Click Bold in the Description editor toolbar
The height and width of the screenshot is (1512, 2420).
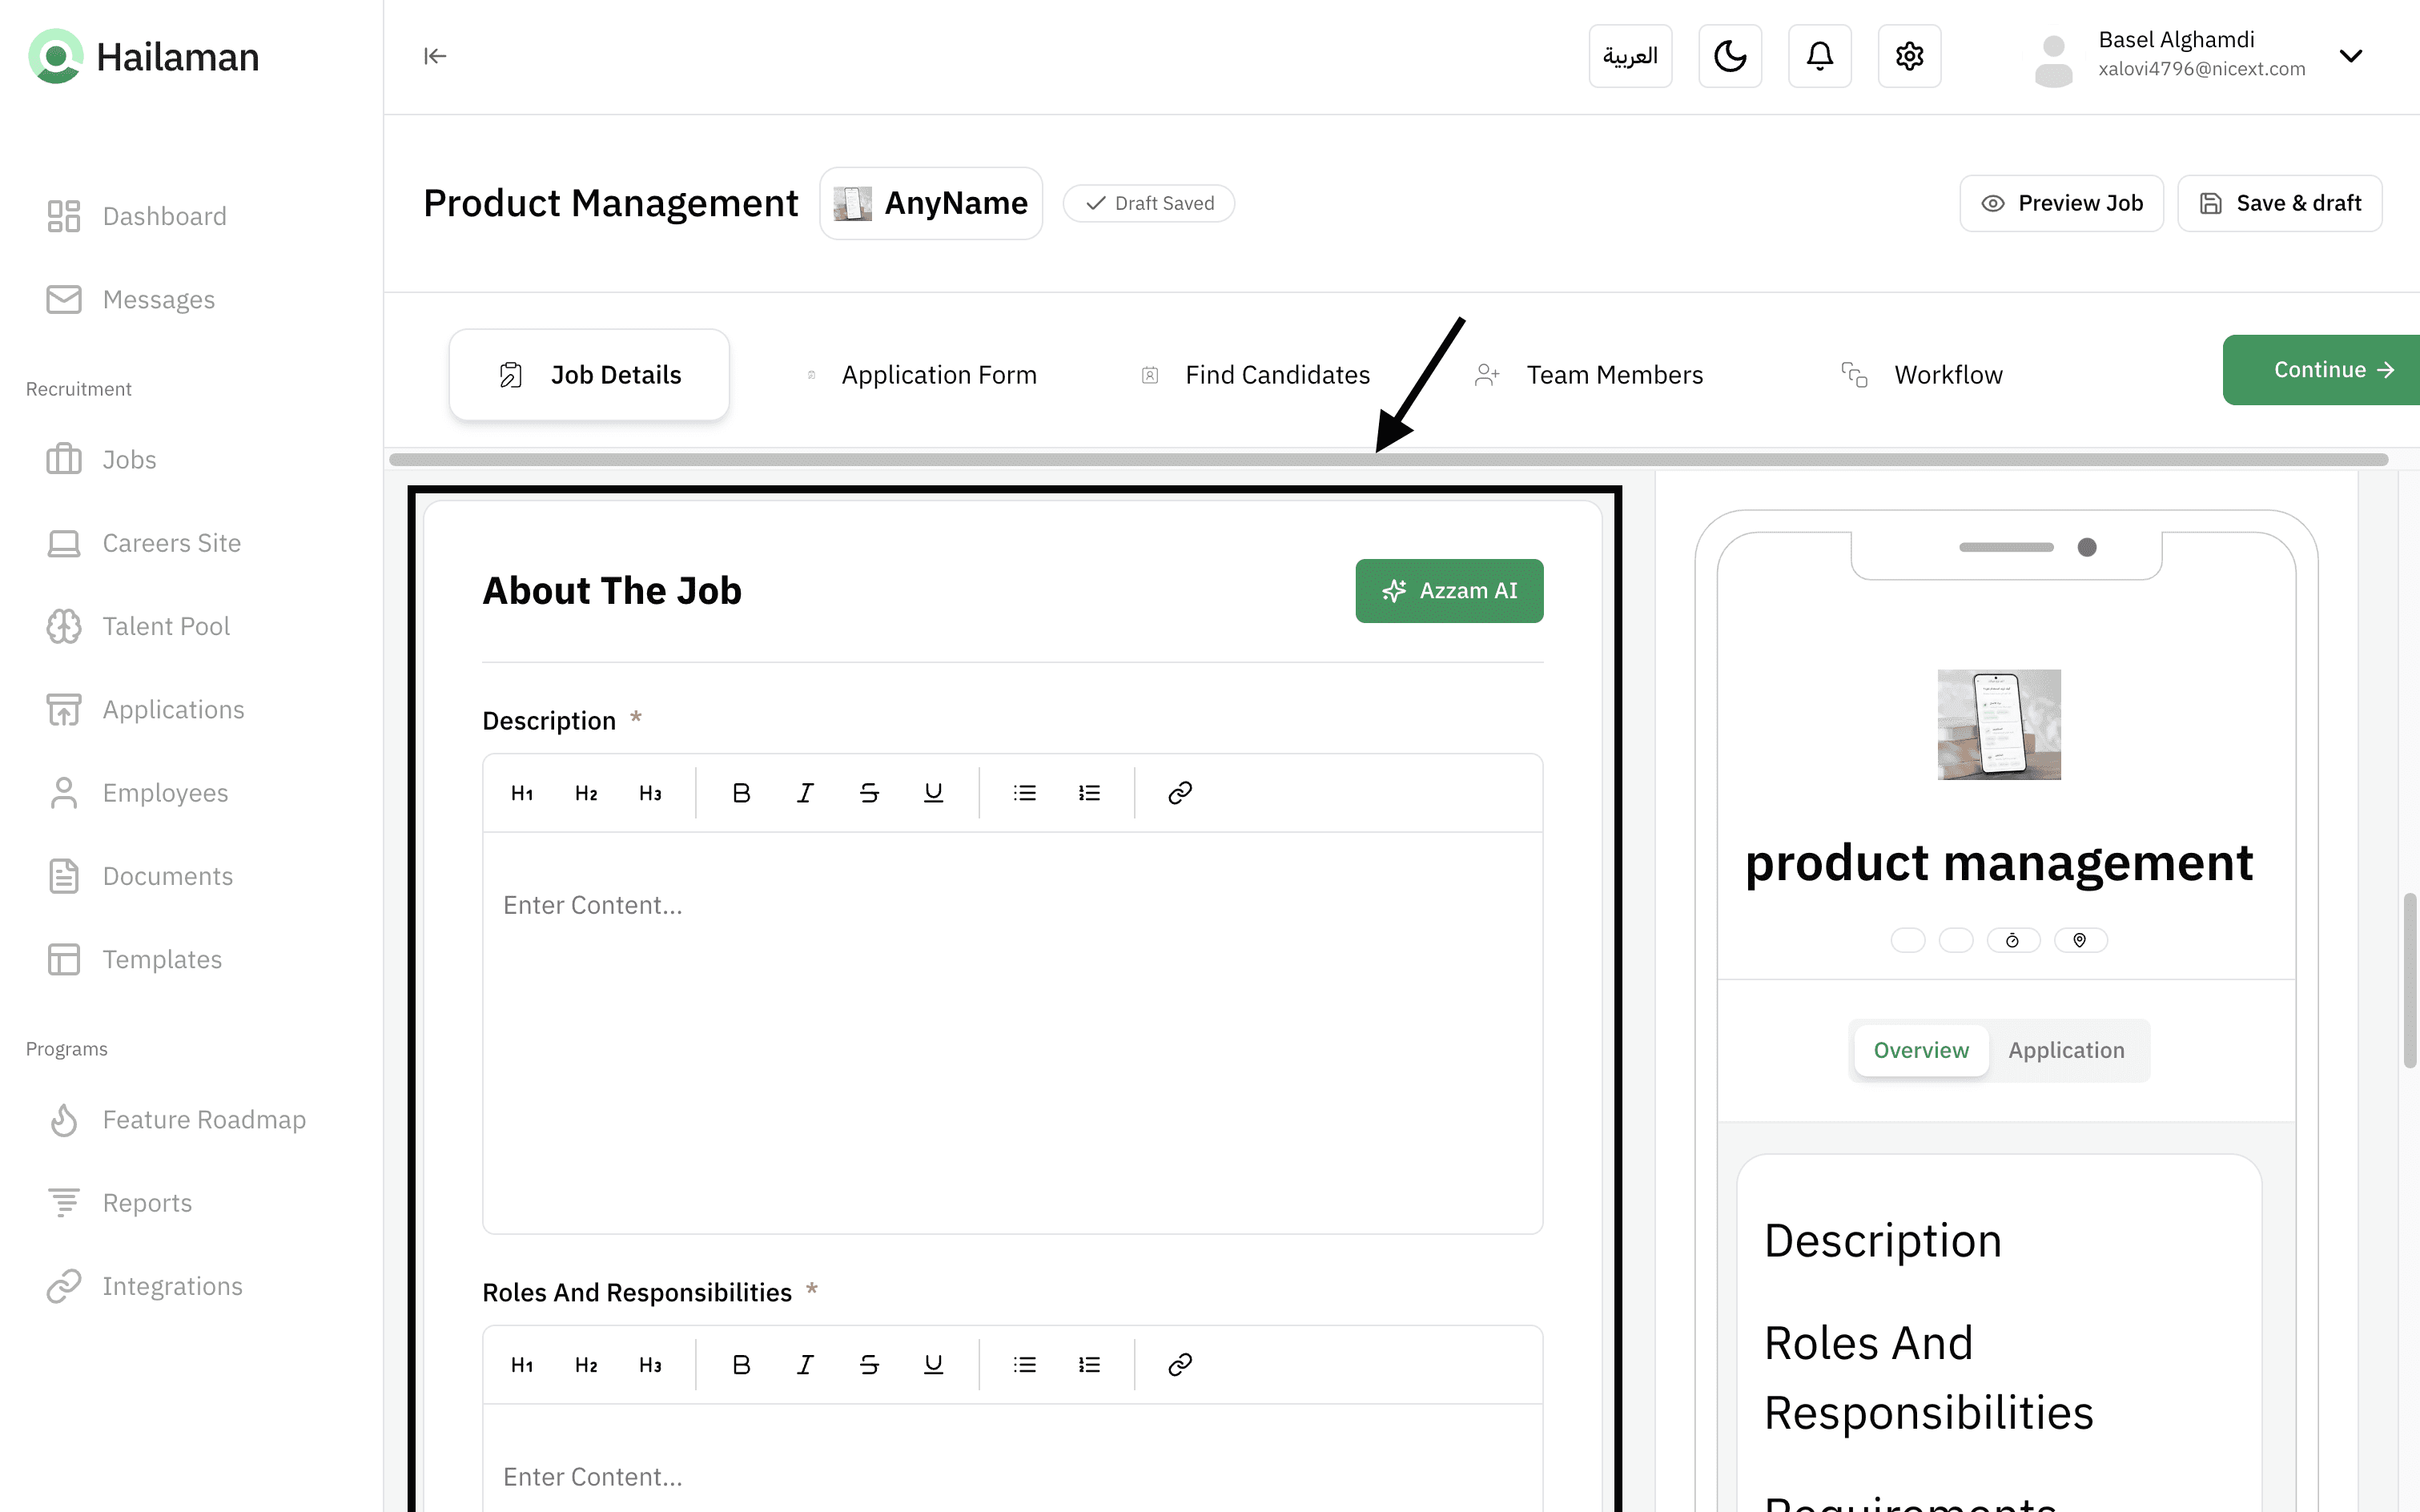coord(741,793)
